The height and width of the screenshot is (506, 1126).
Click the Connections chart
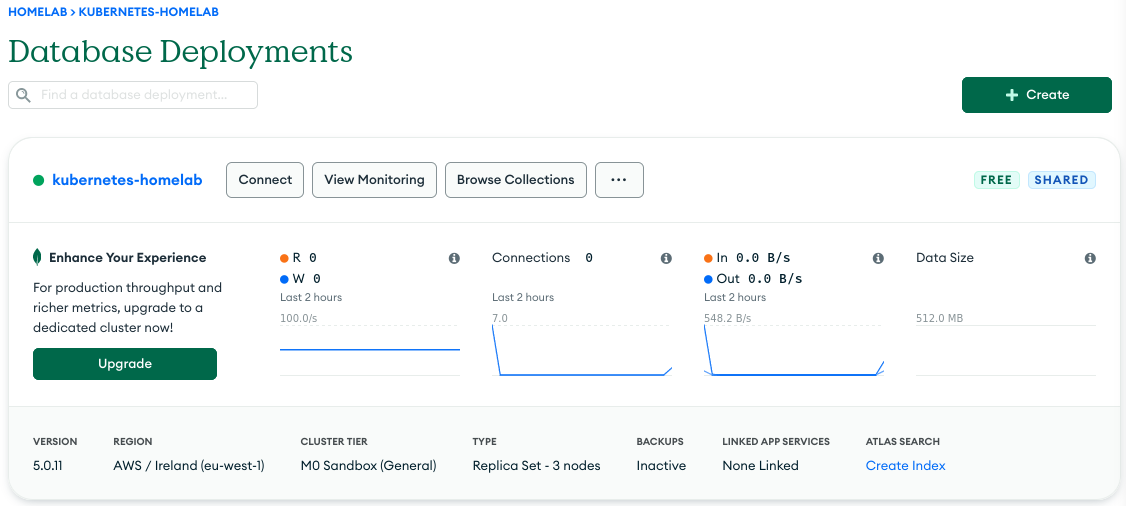[x=581, y=350]
